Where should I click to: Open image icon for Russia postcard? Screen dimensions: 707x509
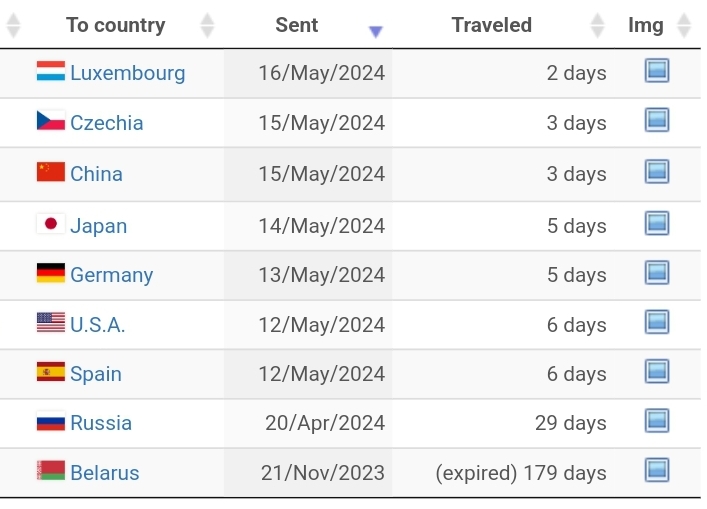tap(656, 421)
